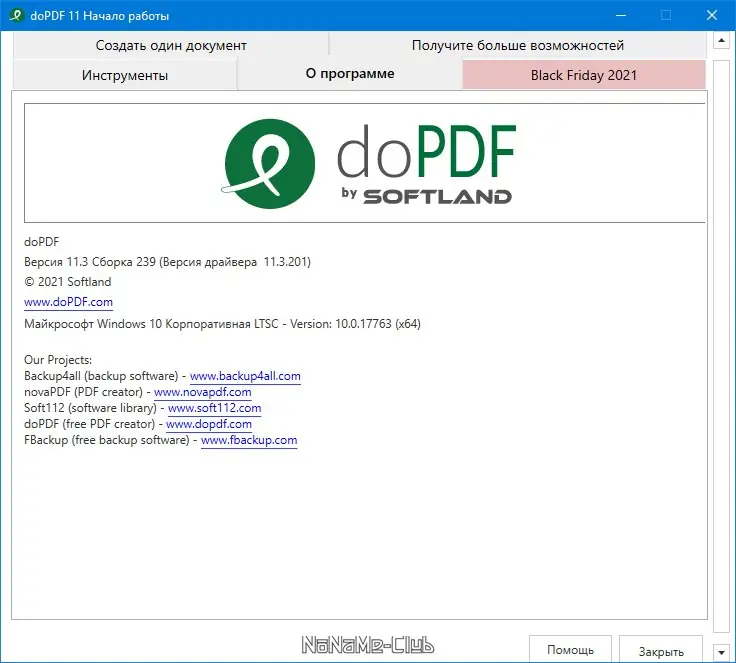Open the Создать один документ tab
The image size is (736, 663).
coord(171,45)
